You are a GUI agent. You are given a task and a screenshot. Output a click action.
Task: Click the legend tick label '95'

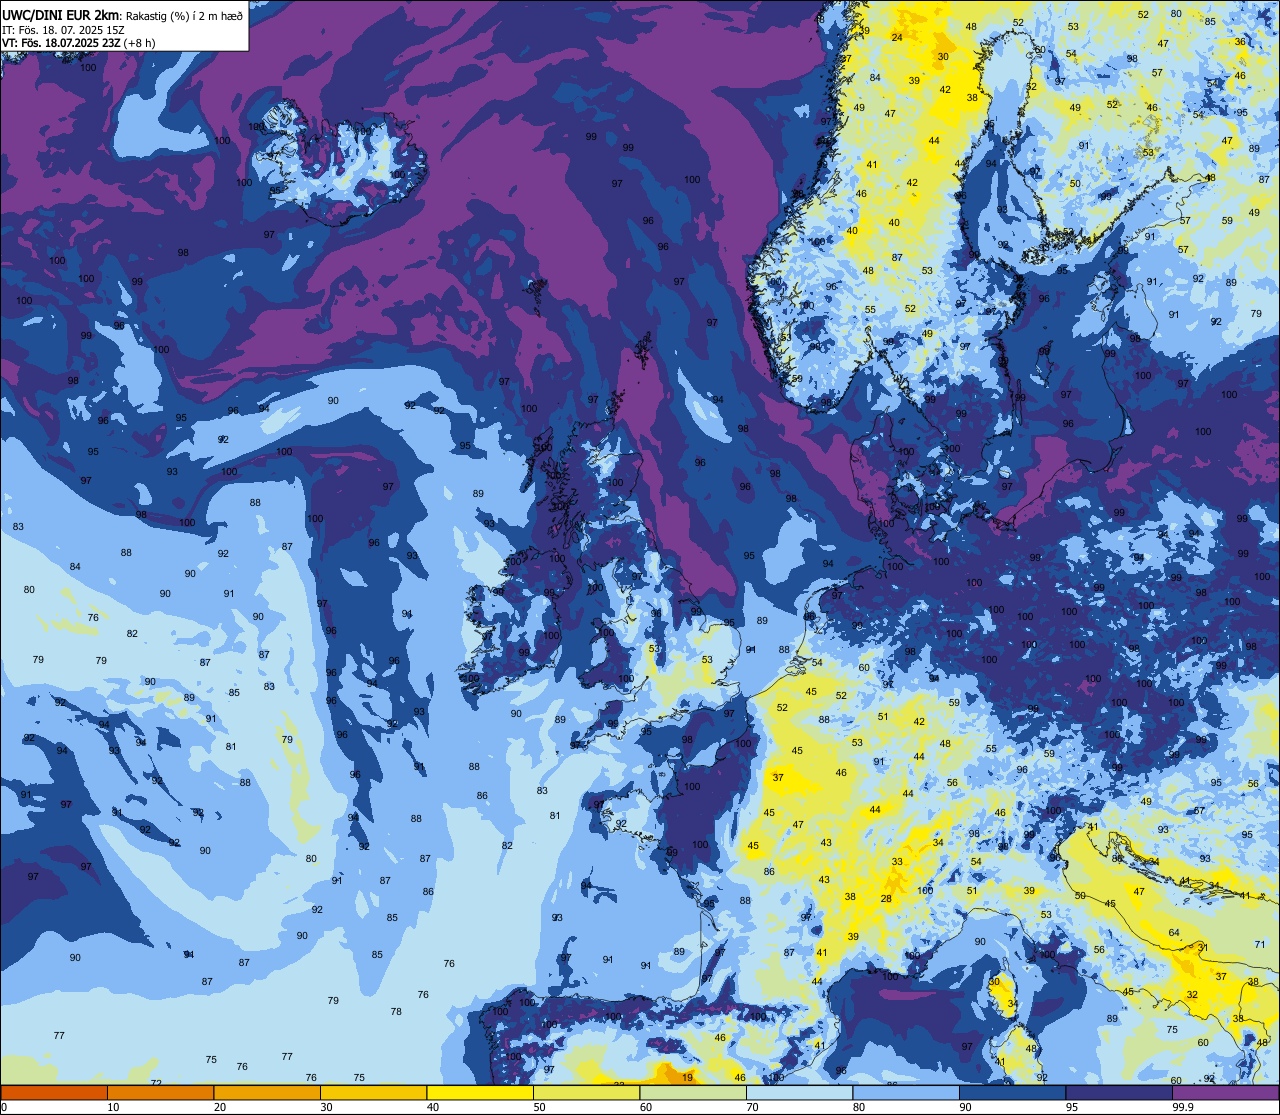1071,1107
